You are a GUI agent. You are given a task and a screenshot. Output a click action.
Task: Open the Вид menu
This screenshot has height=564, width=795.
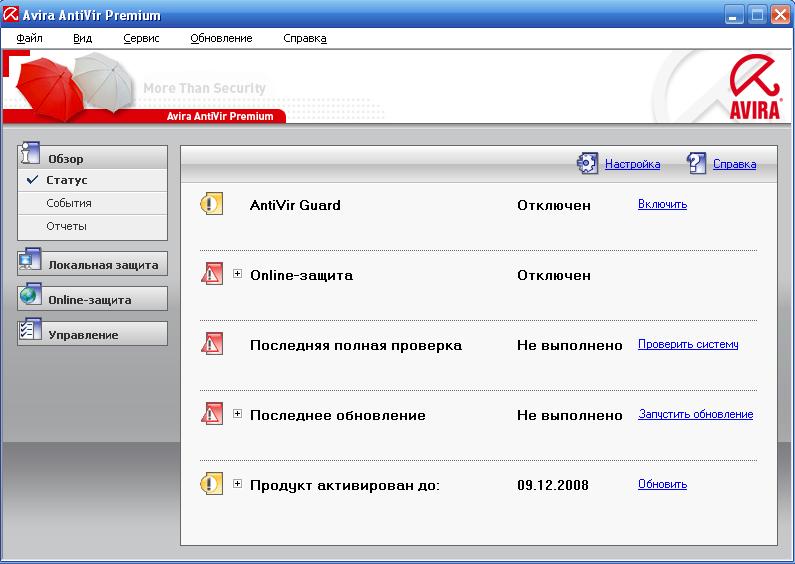click(82, 38)
